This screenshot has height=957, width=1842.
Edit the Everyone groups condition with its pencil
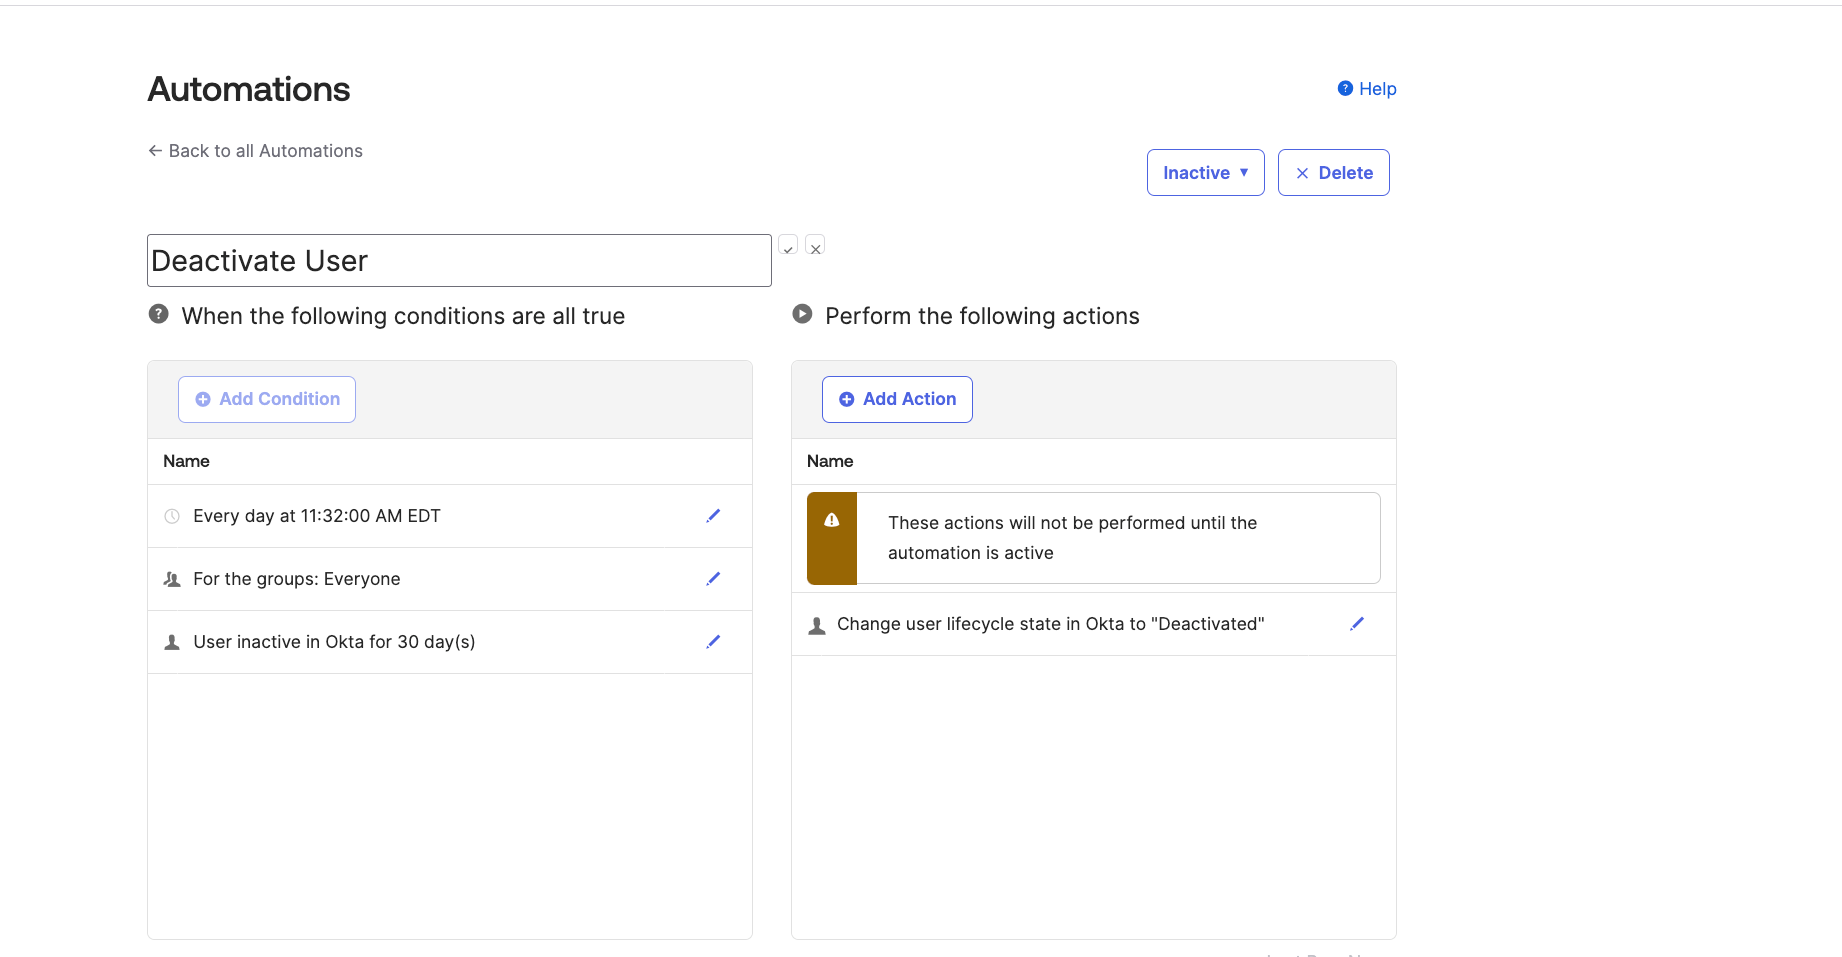click(x=713, y=578)
